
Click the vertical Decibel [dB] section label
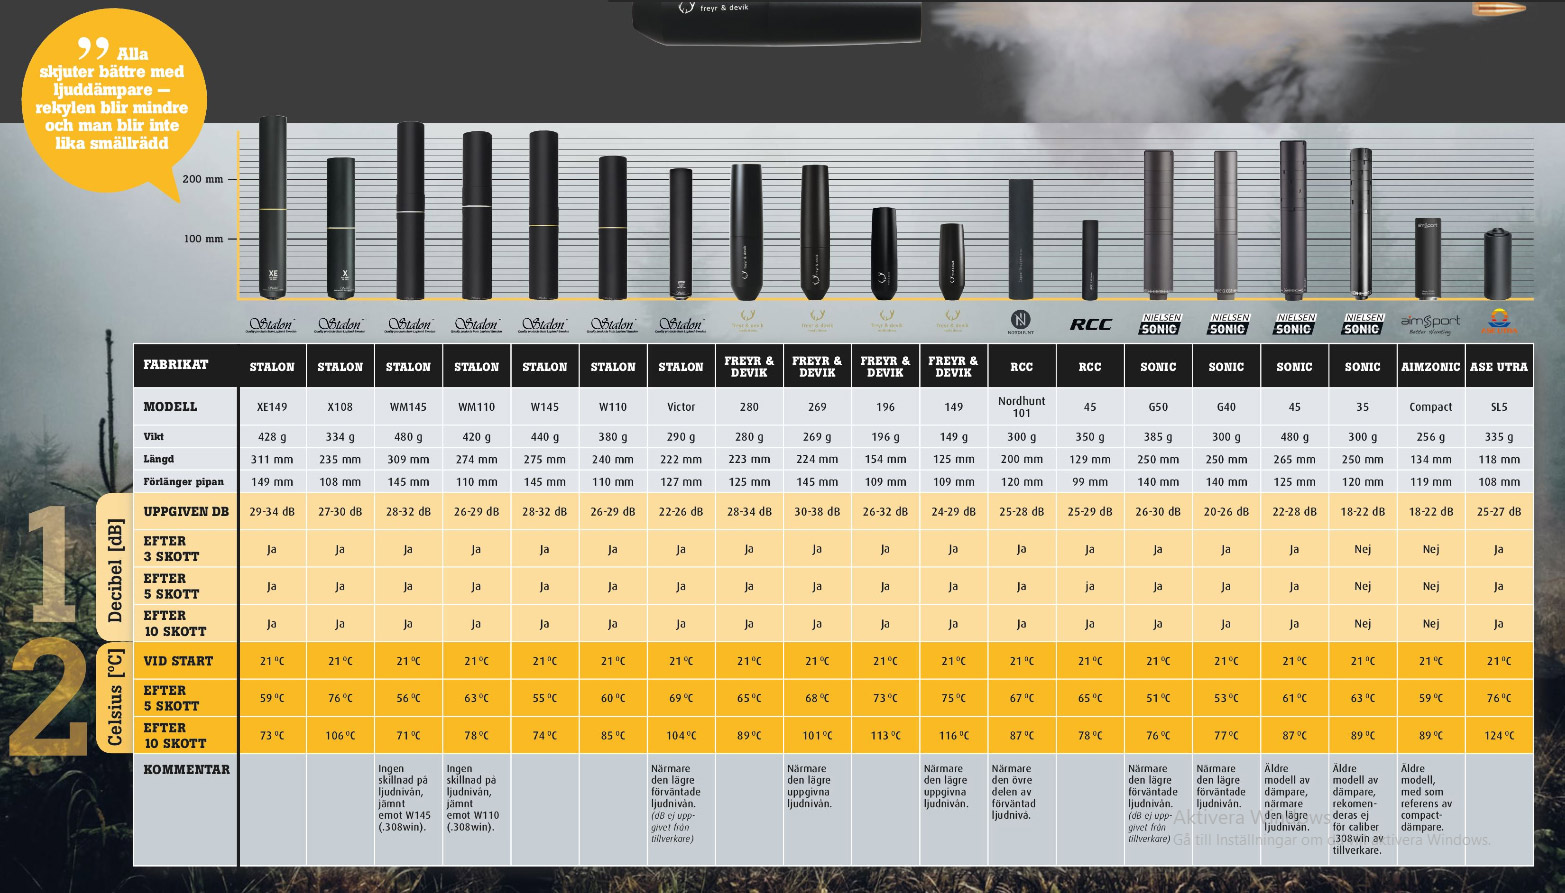[116, 570]
